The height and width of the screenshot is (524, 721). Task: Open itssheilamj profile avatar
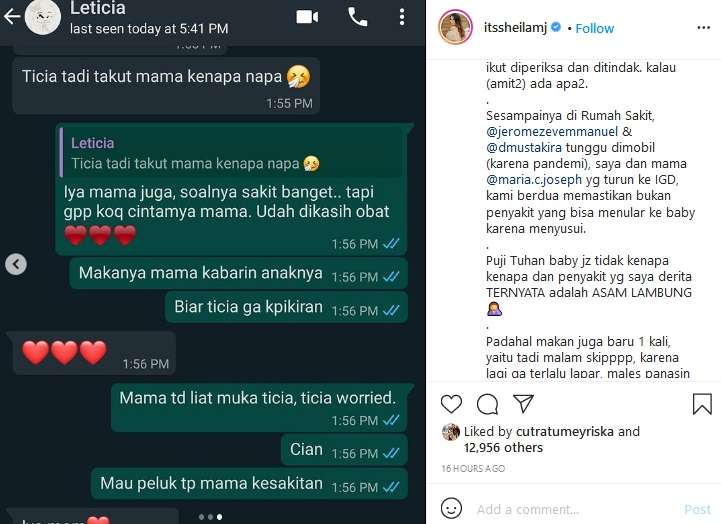(455, 28)
